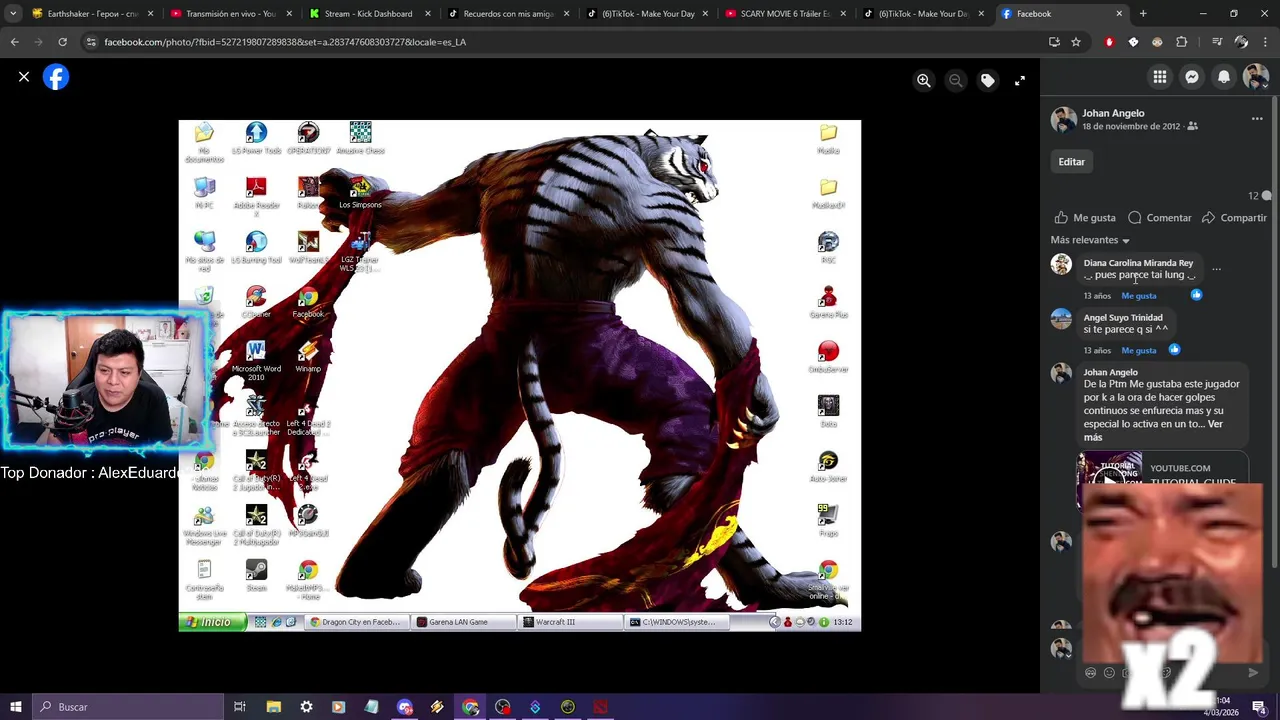Open the red Dota 2 taskbar icon
This screenshot has height=720, width=1280.
coord(600,707)
